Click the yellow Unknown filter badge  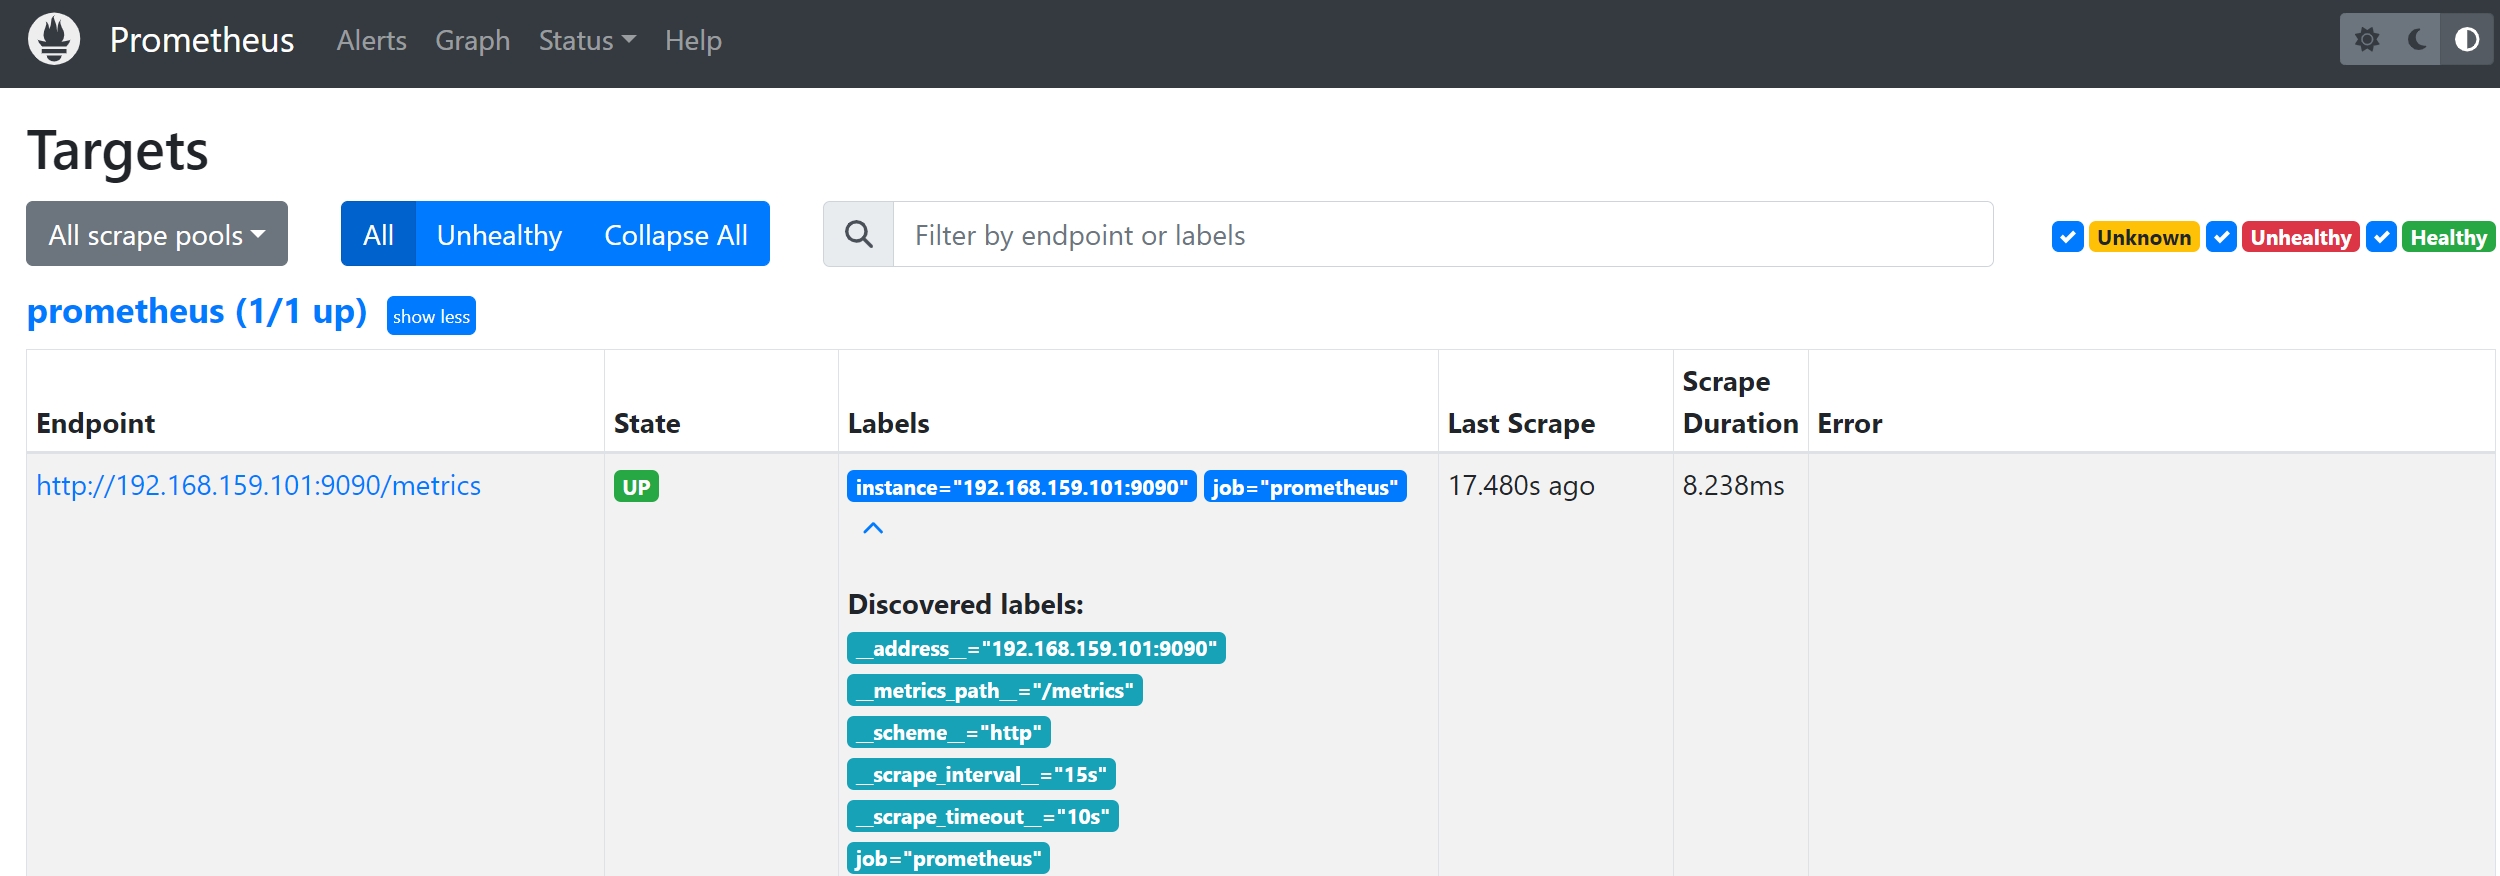pyautogui.click(x=2144, y=237)
